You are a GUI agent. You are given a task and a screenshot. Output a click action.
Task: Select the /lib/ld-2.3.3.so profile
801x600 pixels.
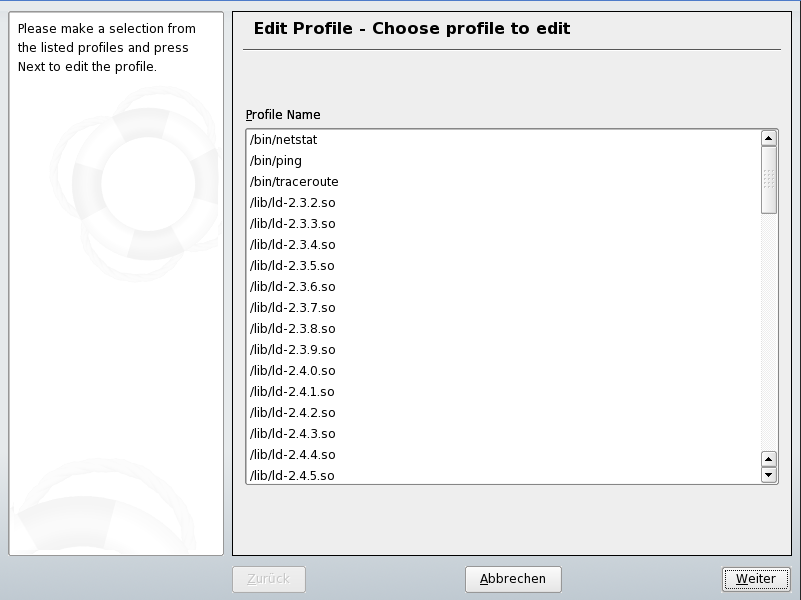point(293,223)
